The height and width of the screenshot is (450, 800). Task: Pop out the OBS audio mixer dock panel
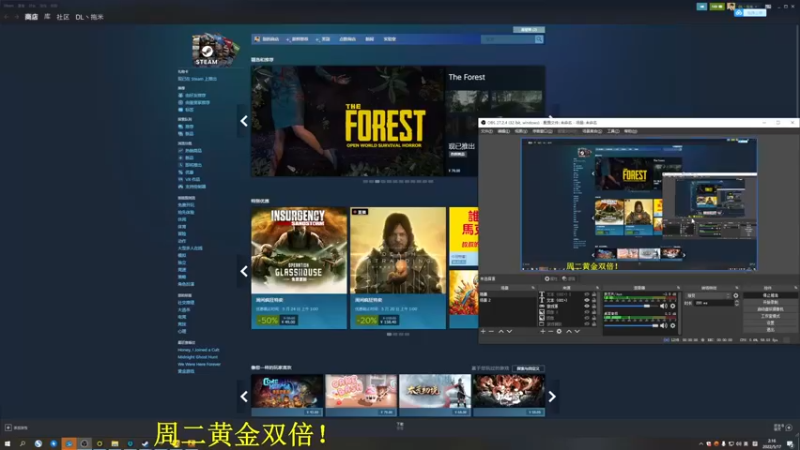(678, 288)
